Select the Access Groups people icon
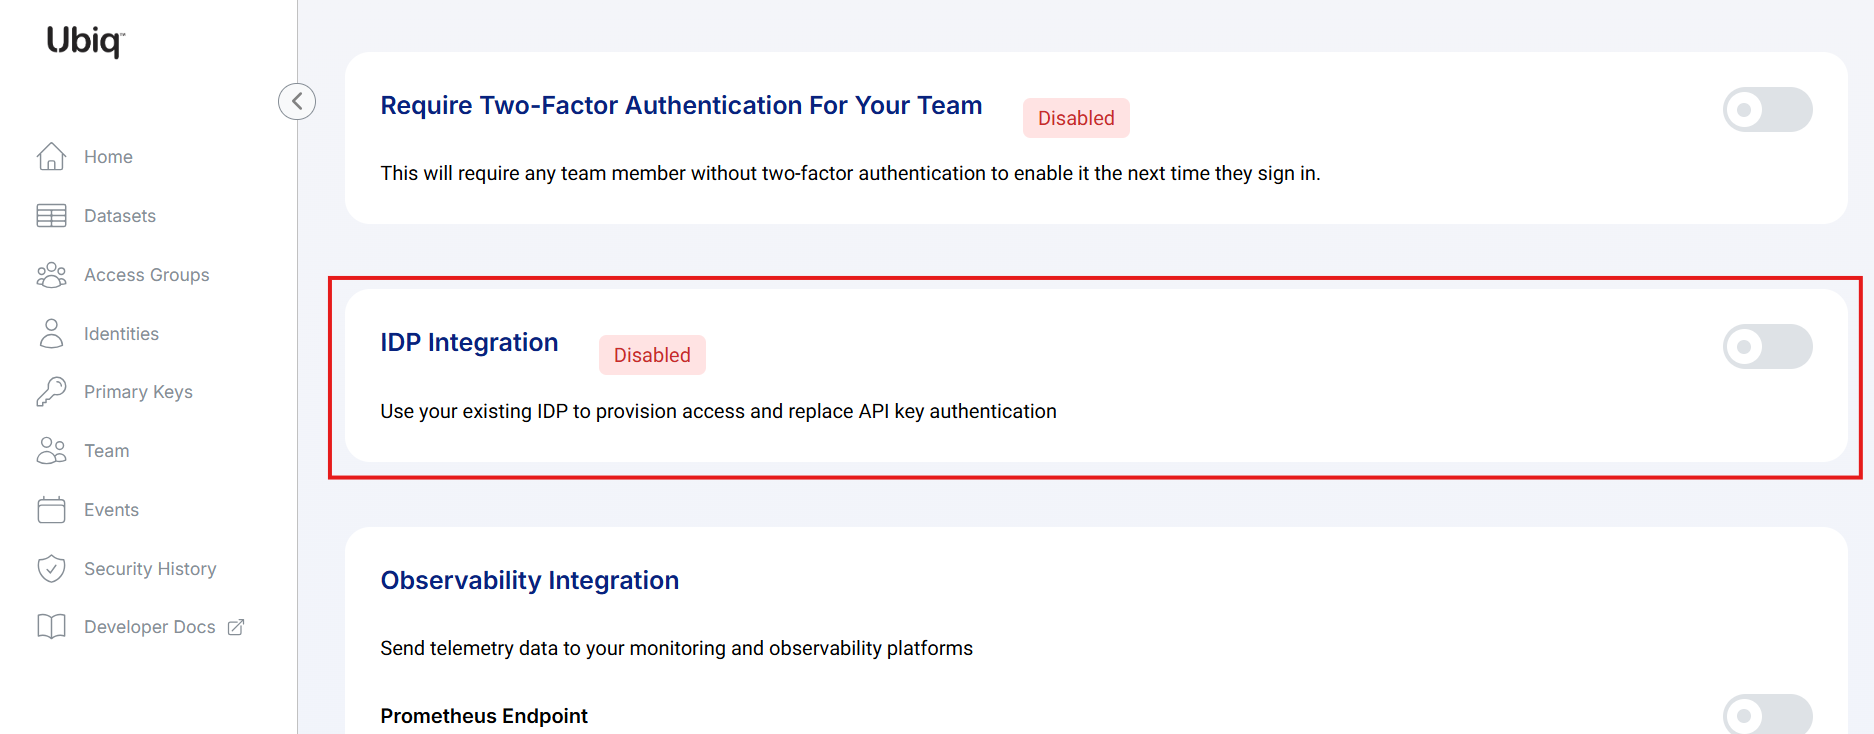Image resolution: width=1874 pixels, height=734 pixels. tap(51, 275)
